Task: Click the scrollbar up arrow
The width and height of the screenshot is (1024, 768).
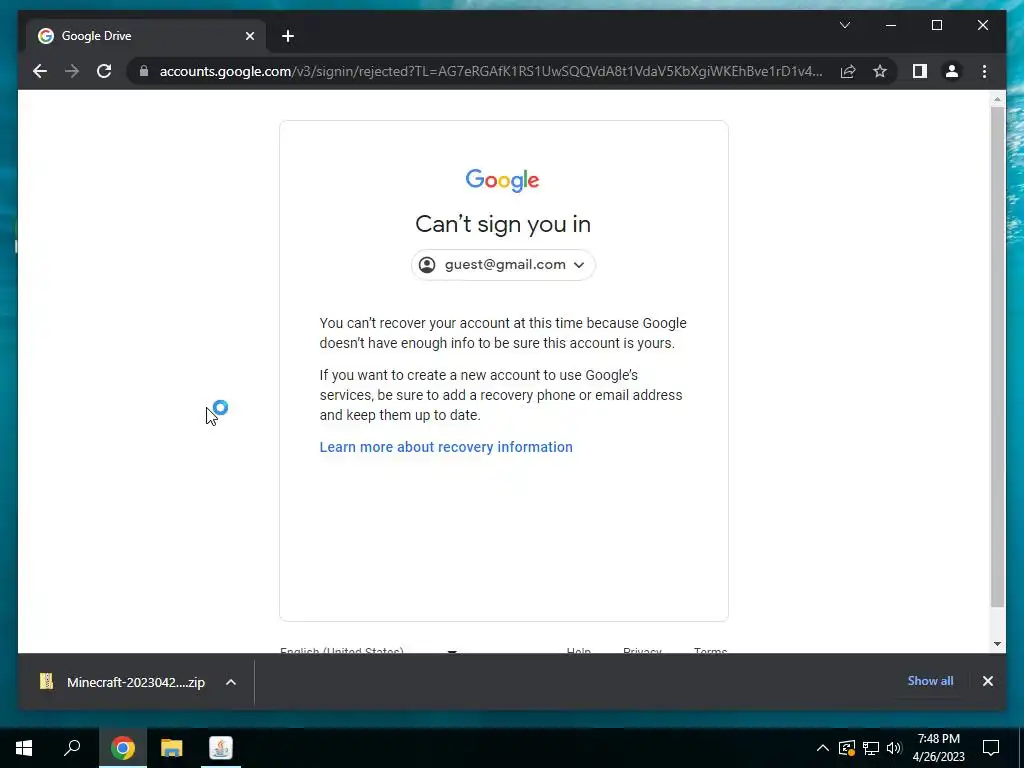Action: pos(997,99)
